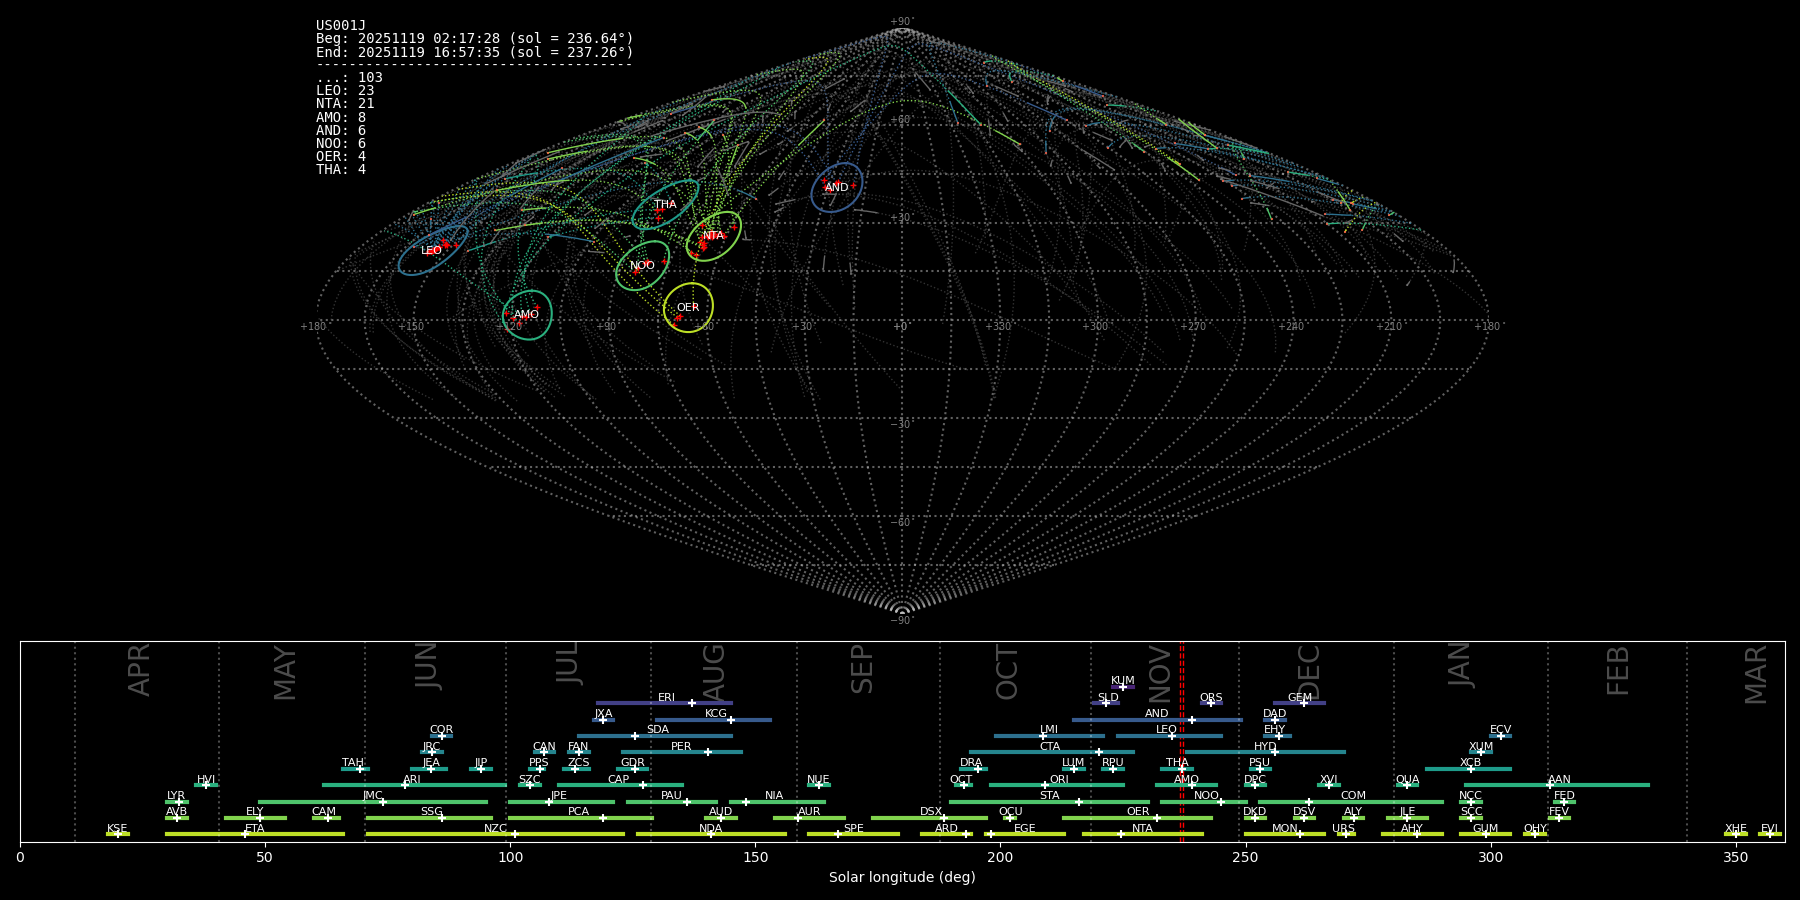Screen dimensions: 1800x900
Task: Click the AND radiant ellipse
Action: click(836, 188)
